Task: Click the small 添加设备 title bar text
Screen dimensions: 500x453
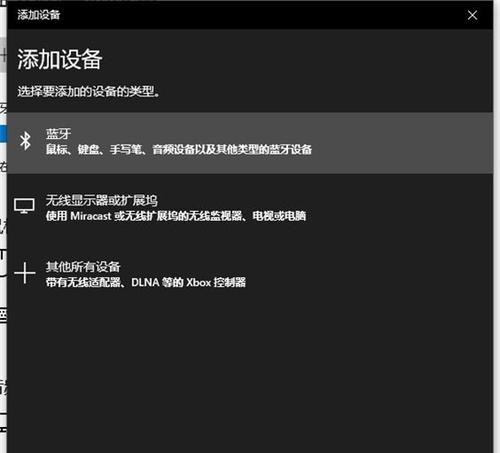Action: (39, 15)
